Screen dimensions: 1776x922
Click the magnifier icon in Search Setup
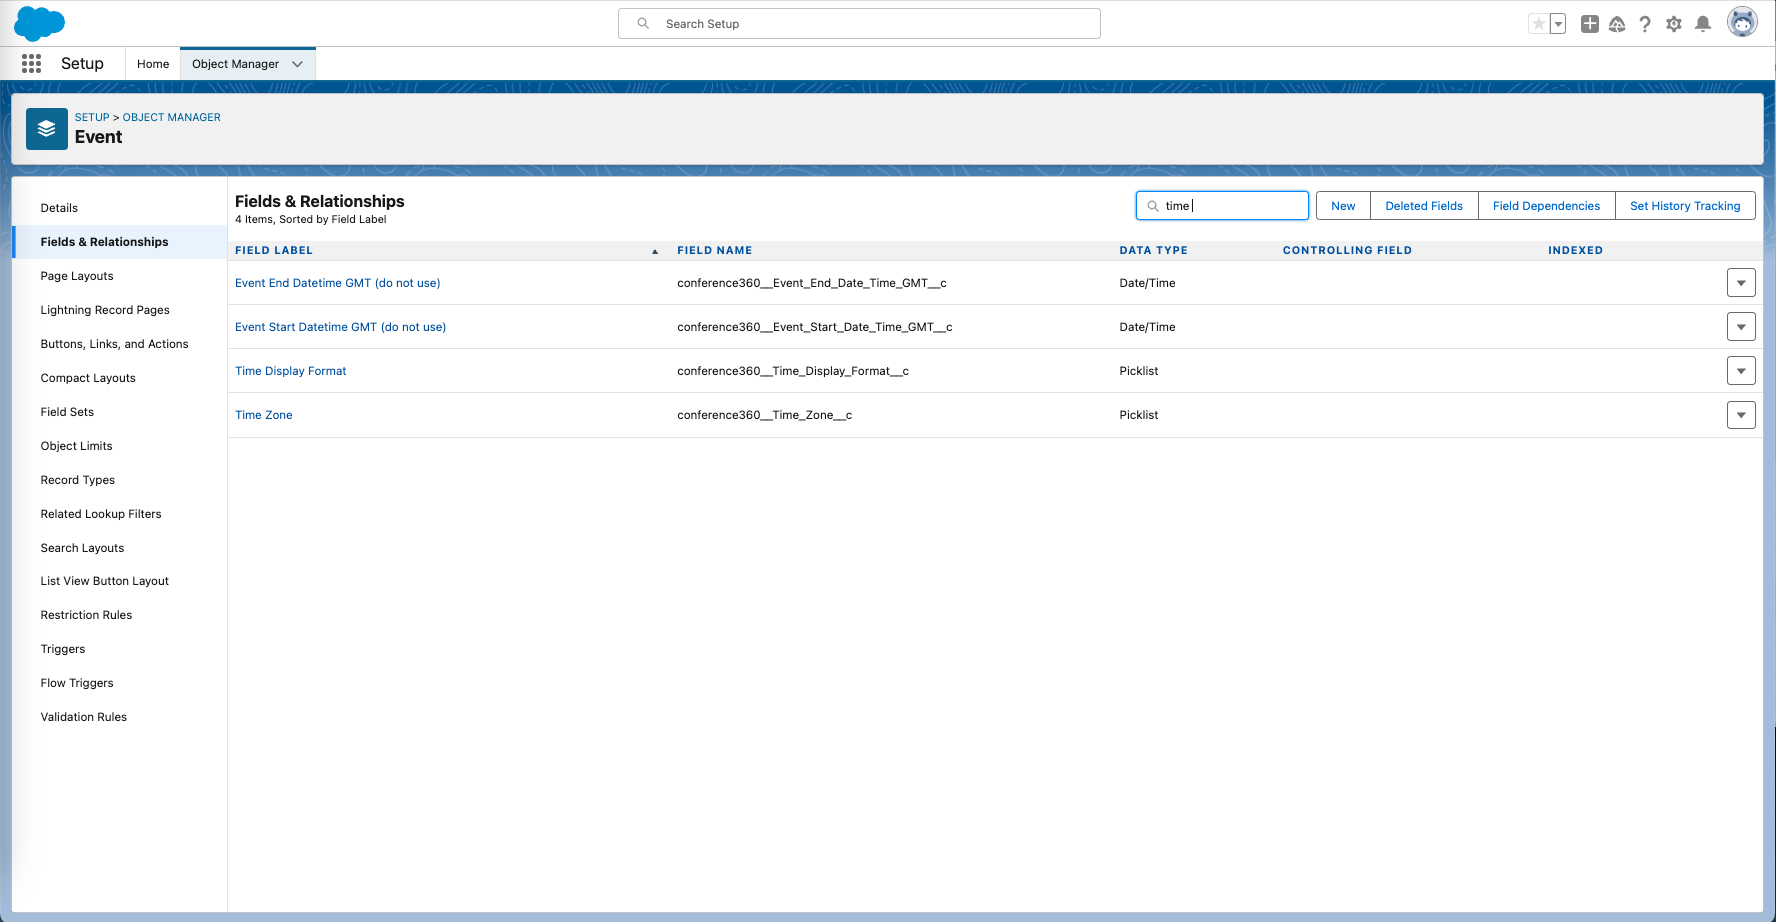(x=644, y=23)
